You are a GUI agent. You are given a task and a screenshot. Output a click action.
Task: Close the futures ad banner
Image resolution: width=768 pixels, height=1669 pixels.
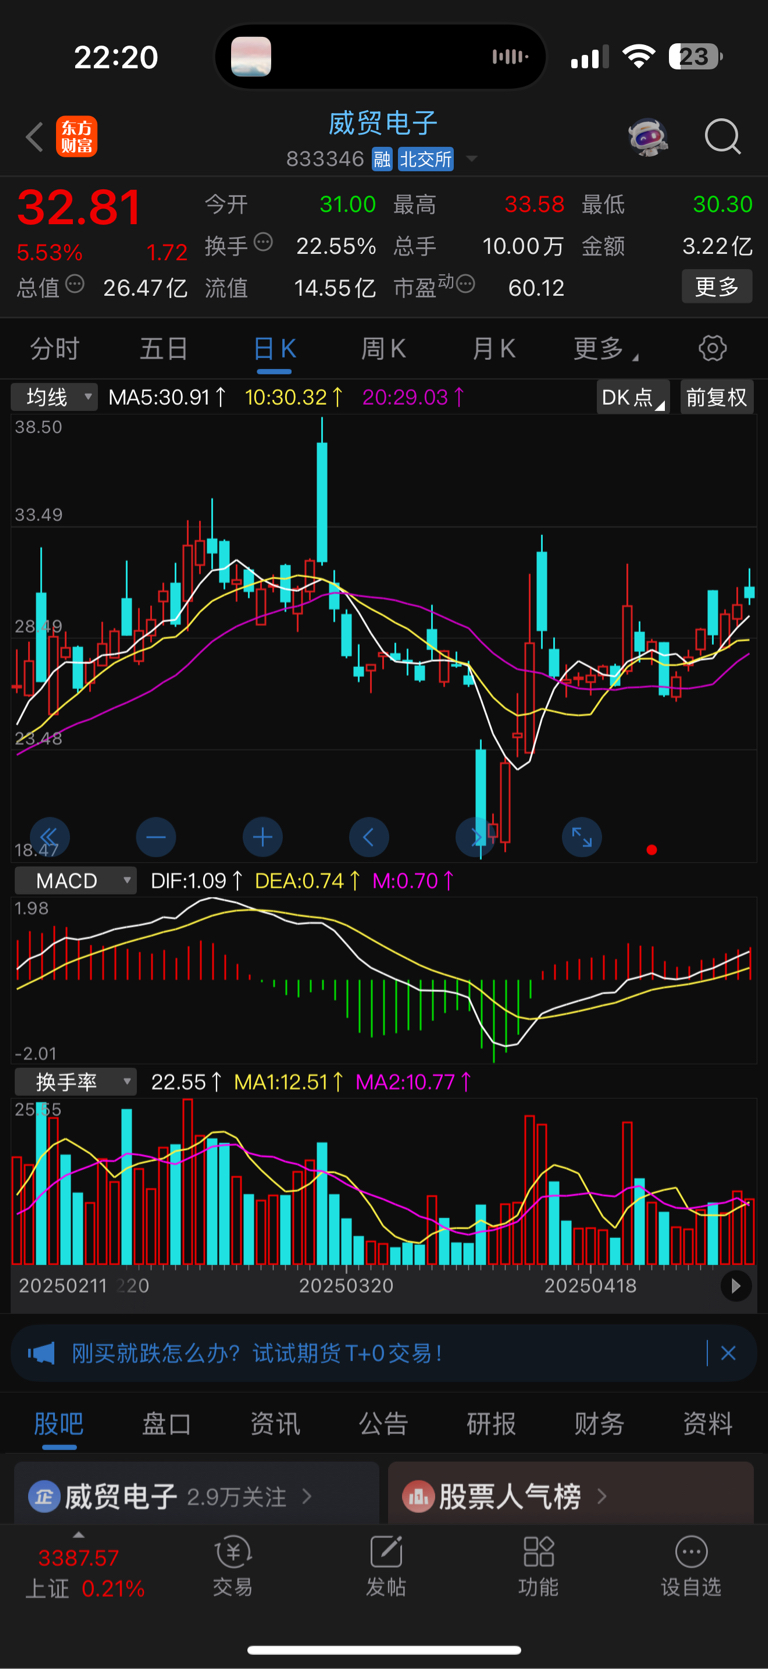728,1353
